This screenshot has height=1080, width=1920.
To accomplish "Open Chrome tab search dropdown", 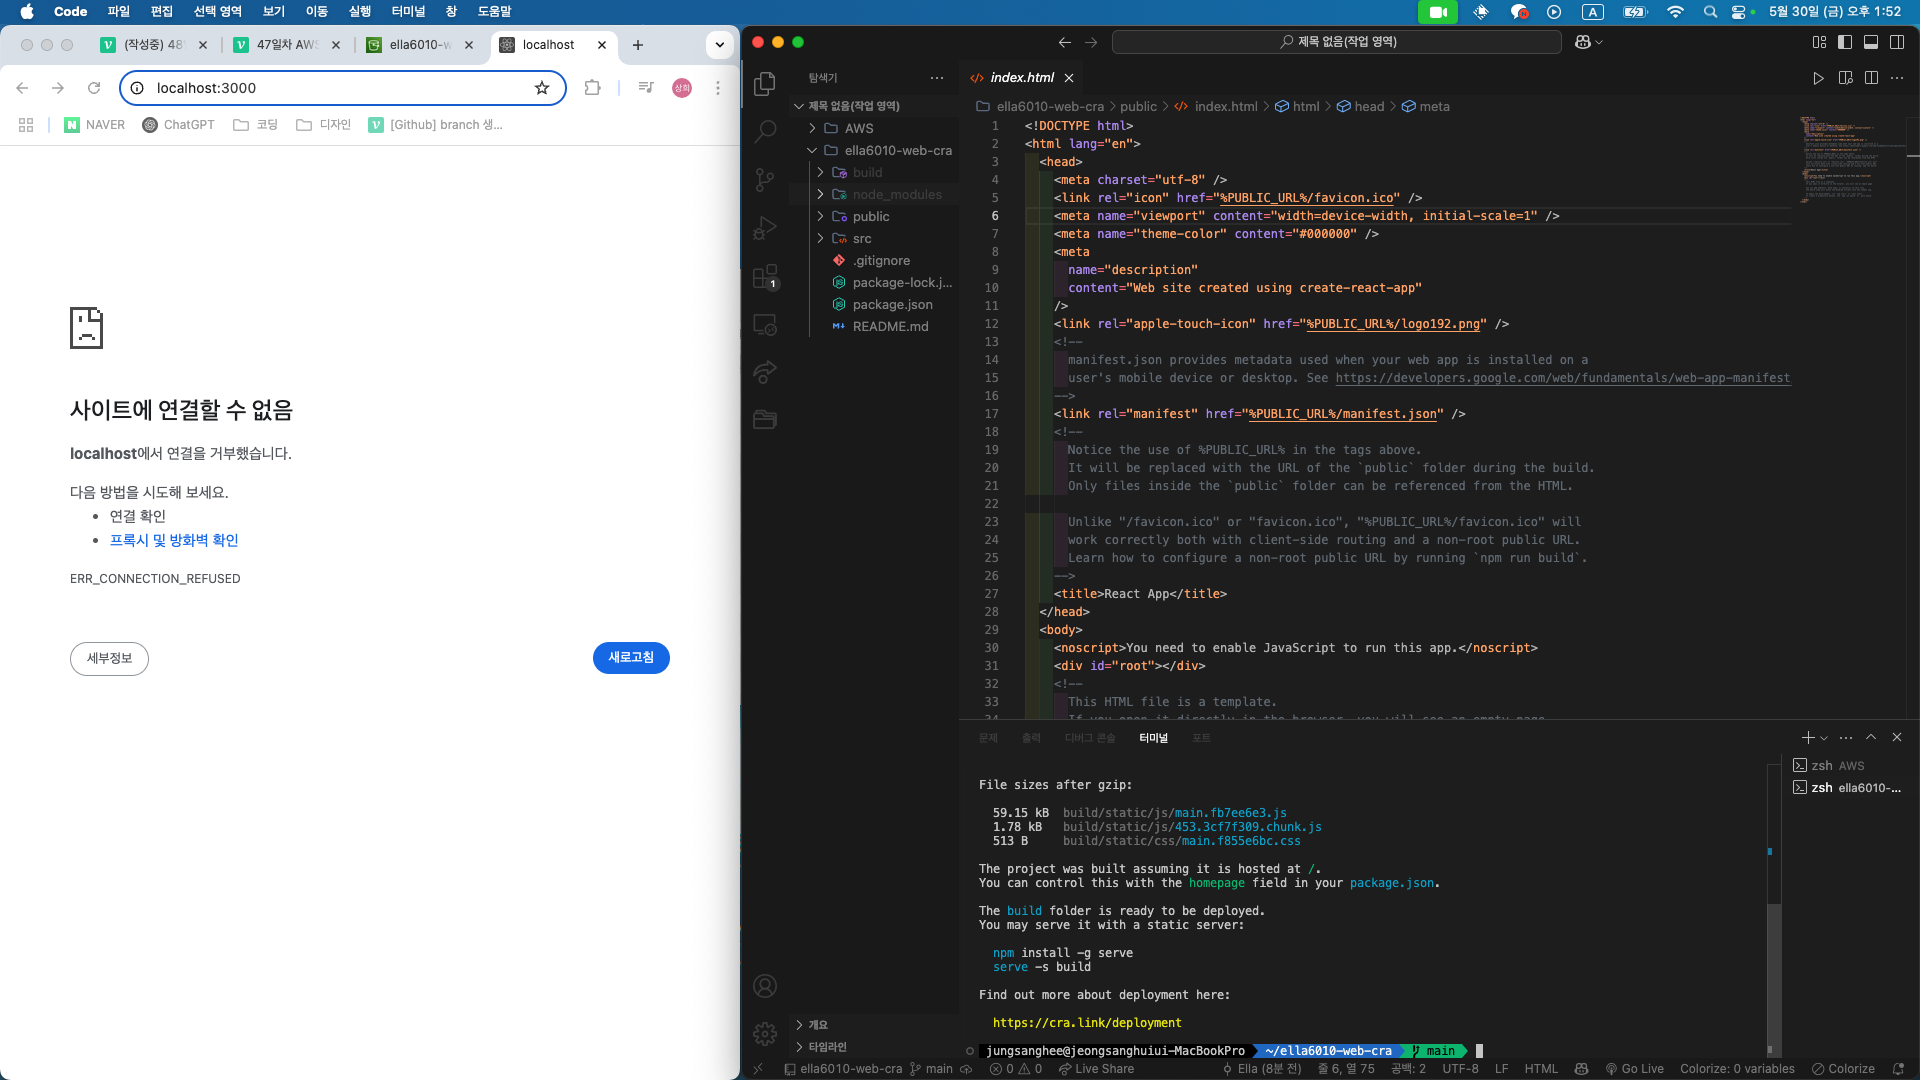I will pos(720,45).
